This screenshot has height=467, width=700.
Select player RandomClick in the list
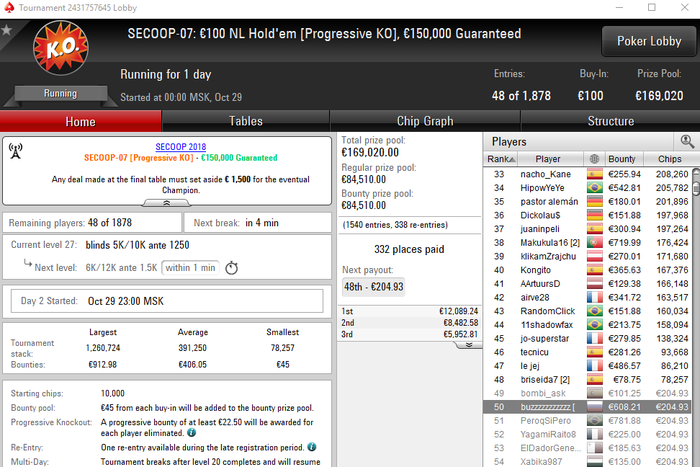click(x=588, y=311)
